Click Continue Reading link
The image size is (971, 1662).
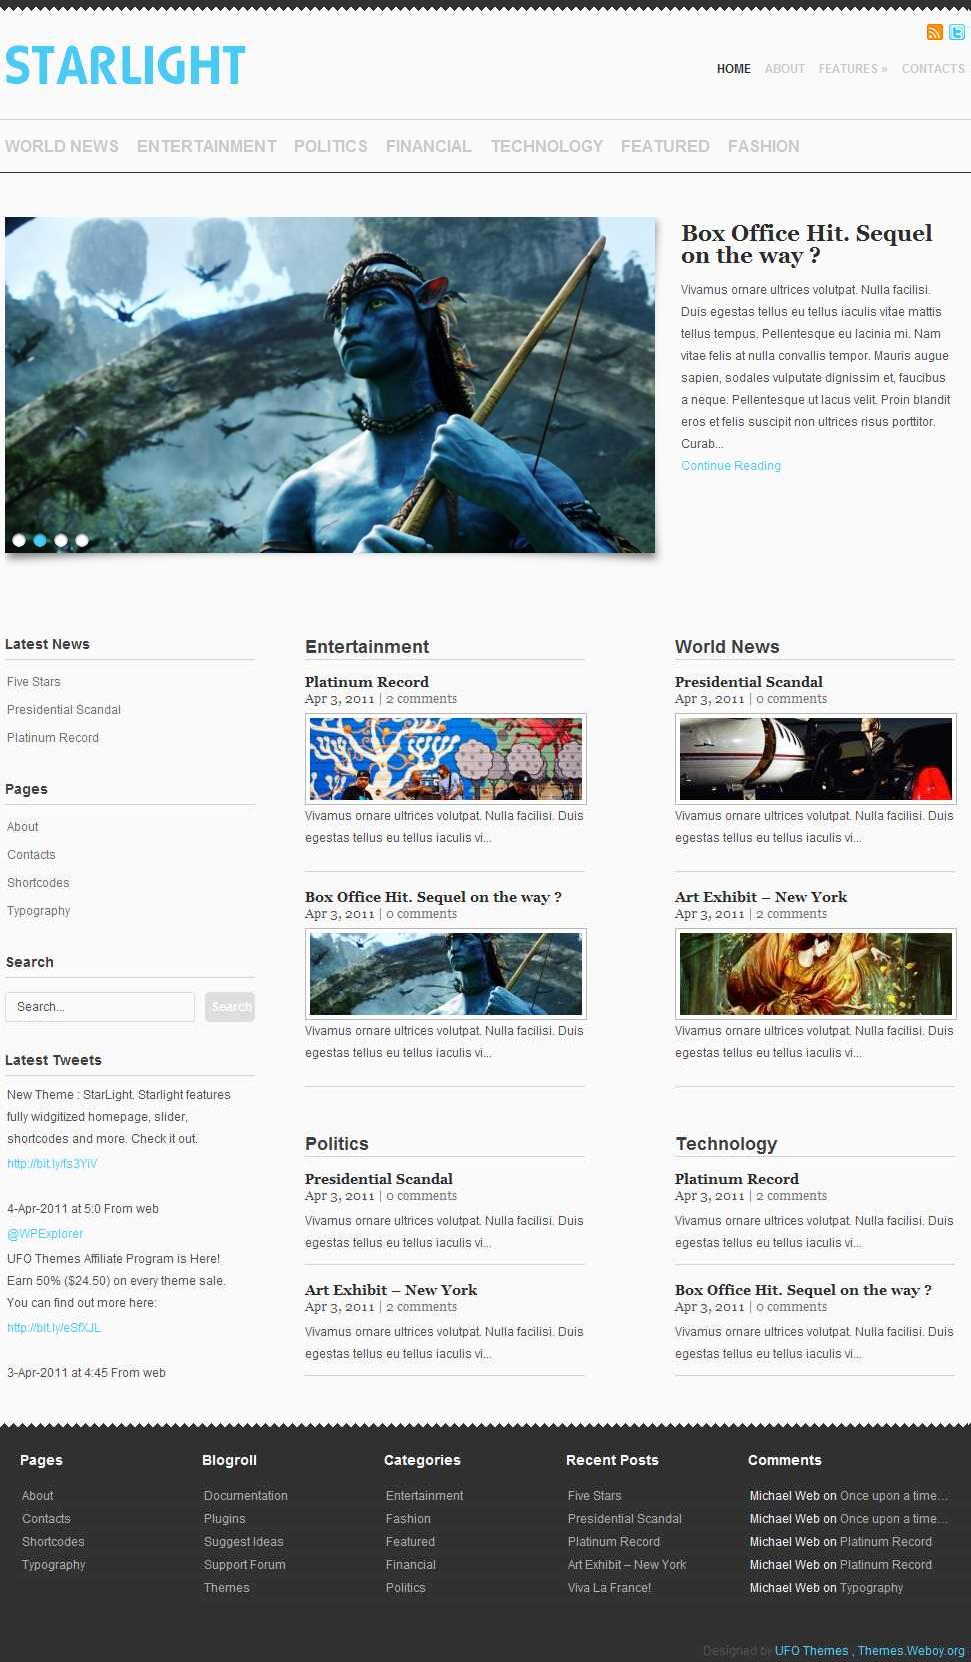pyautogui.click(x=731, y=466)
